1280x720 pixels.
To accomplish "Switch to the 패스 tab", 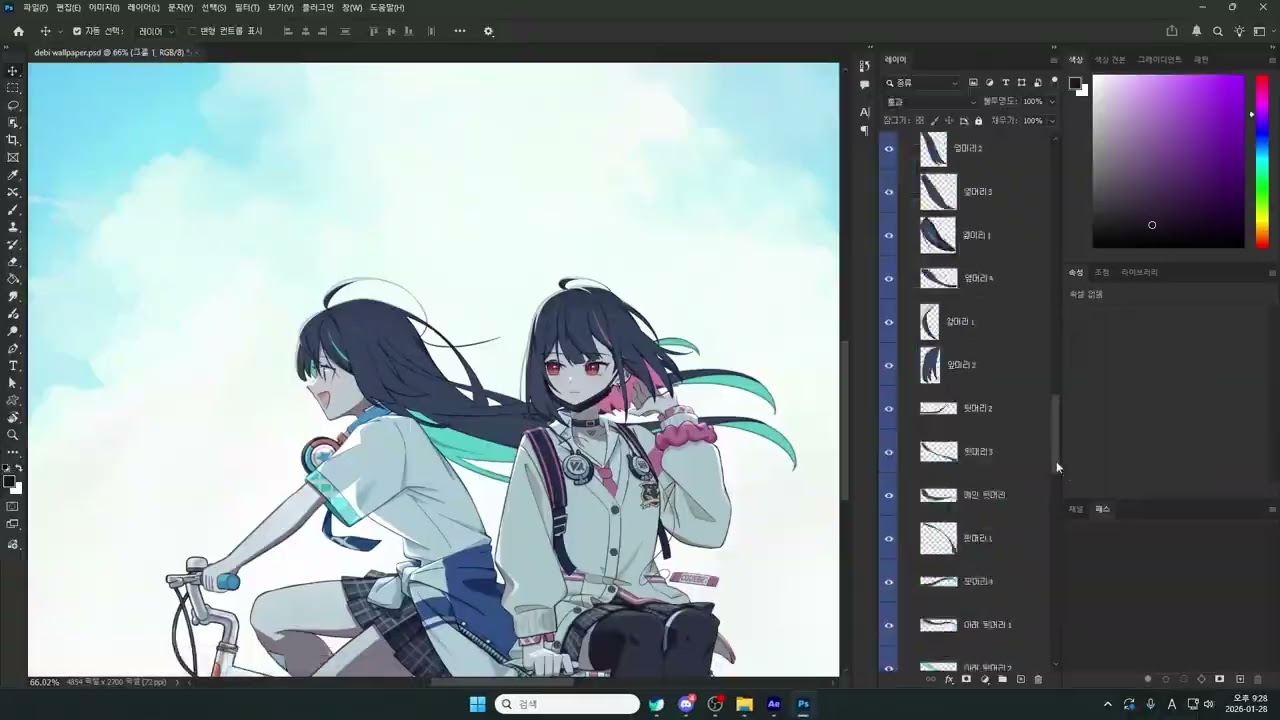I will coord(1103,509).
